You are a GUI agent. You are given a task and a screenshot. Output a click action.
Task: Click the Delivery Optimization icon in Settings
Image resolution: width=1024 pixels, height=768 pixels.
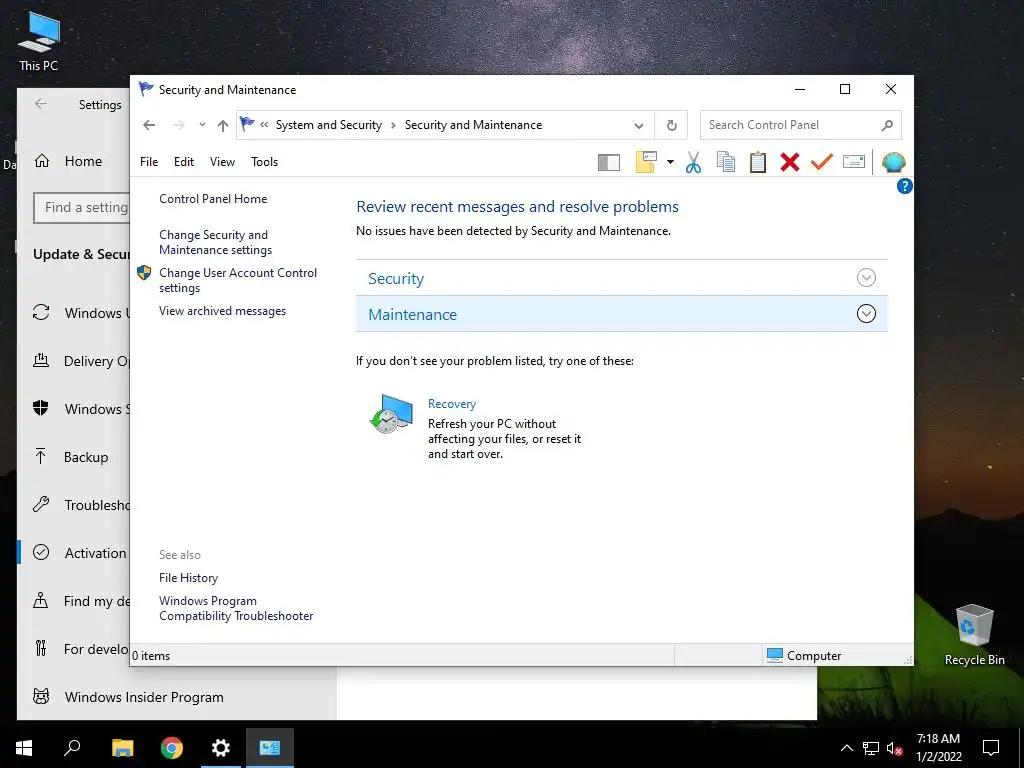pos(41,360)
